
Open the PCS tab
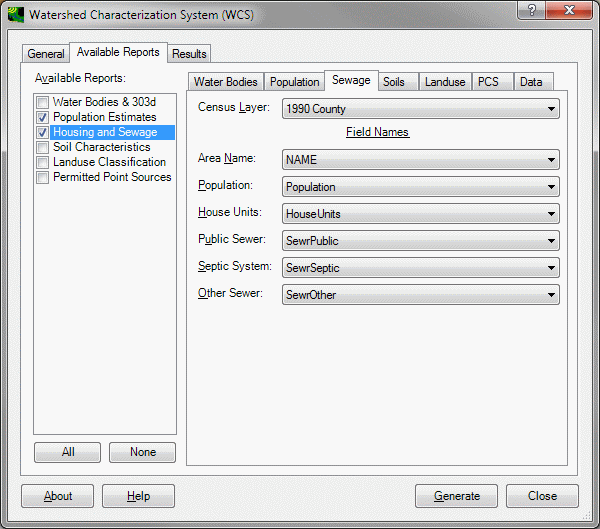pyautogui.click(x=488, y=82)
